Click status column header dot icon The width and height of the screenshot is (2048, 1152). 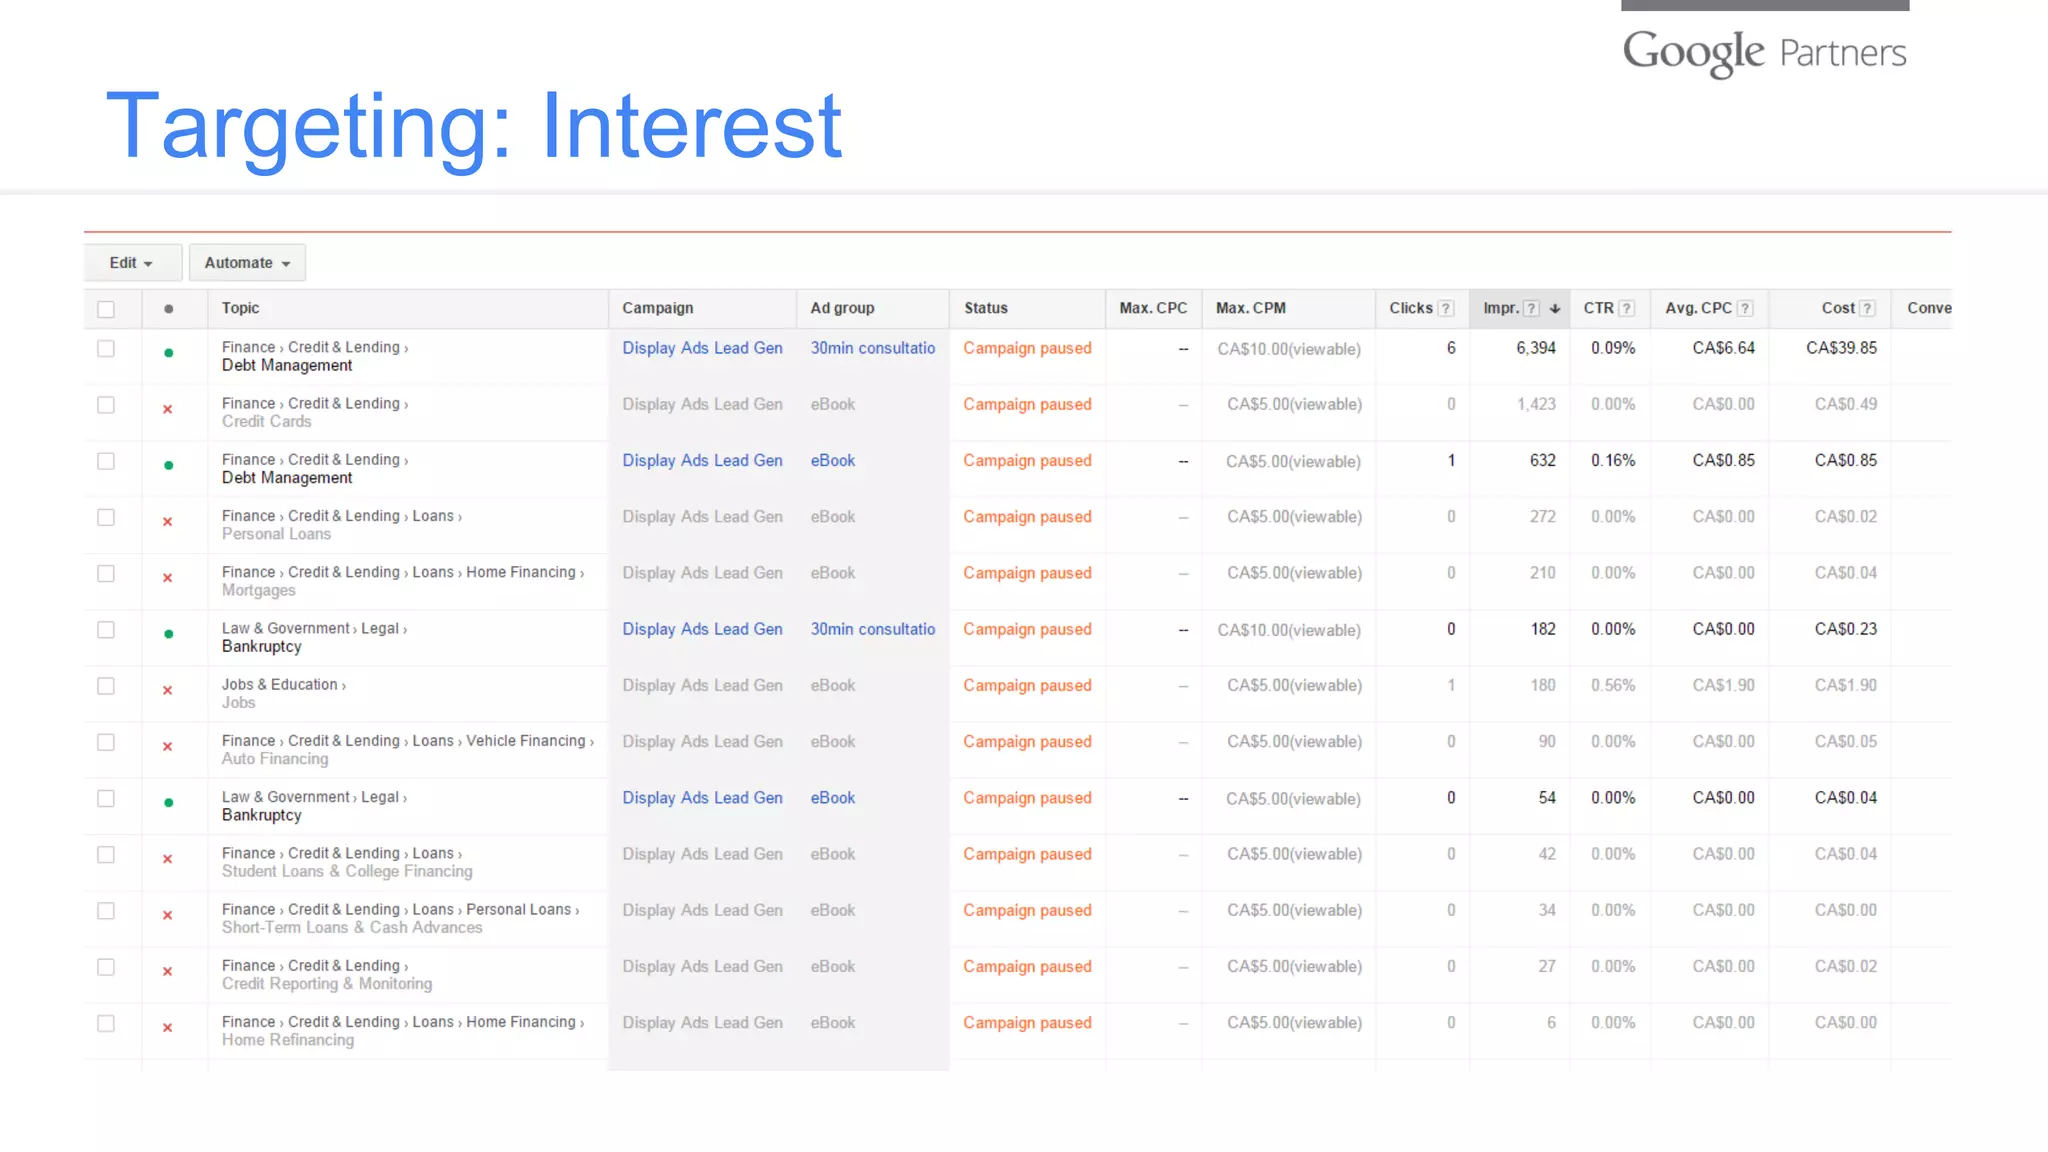tap(168, 309)
